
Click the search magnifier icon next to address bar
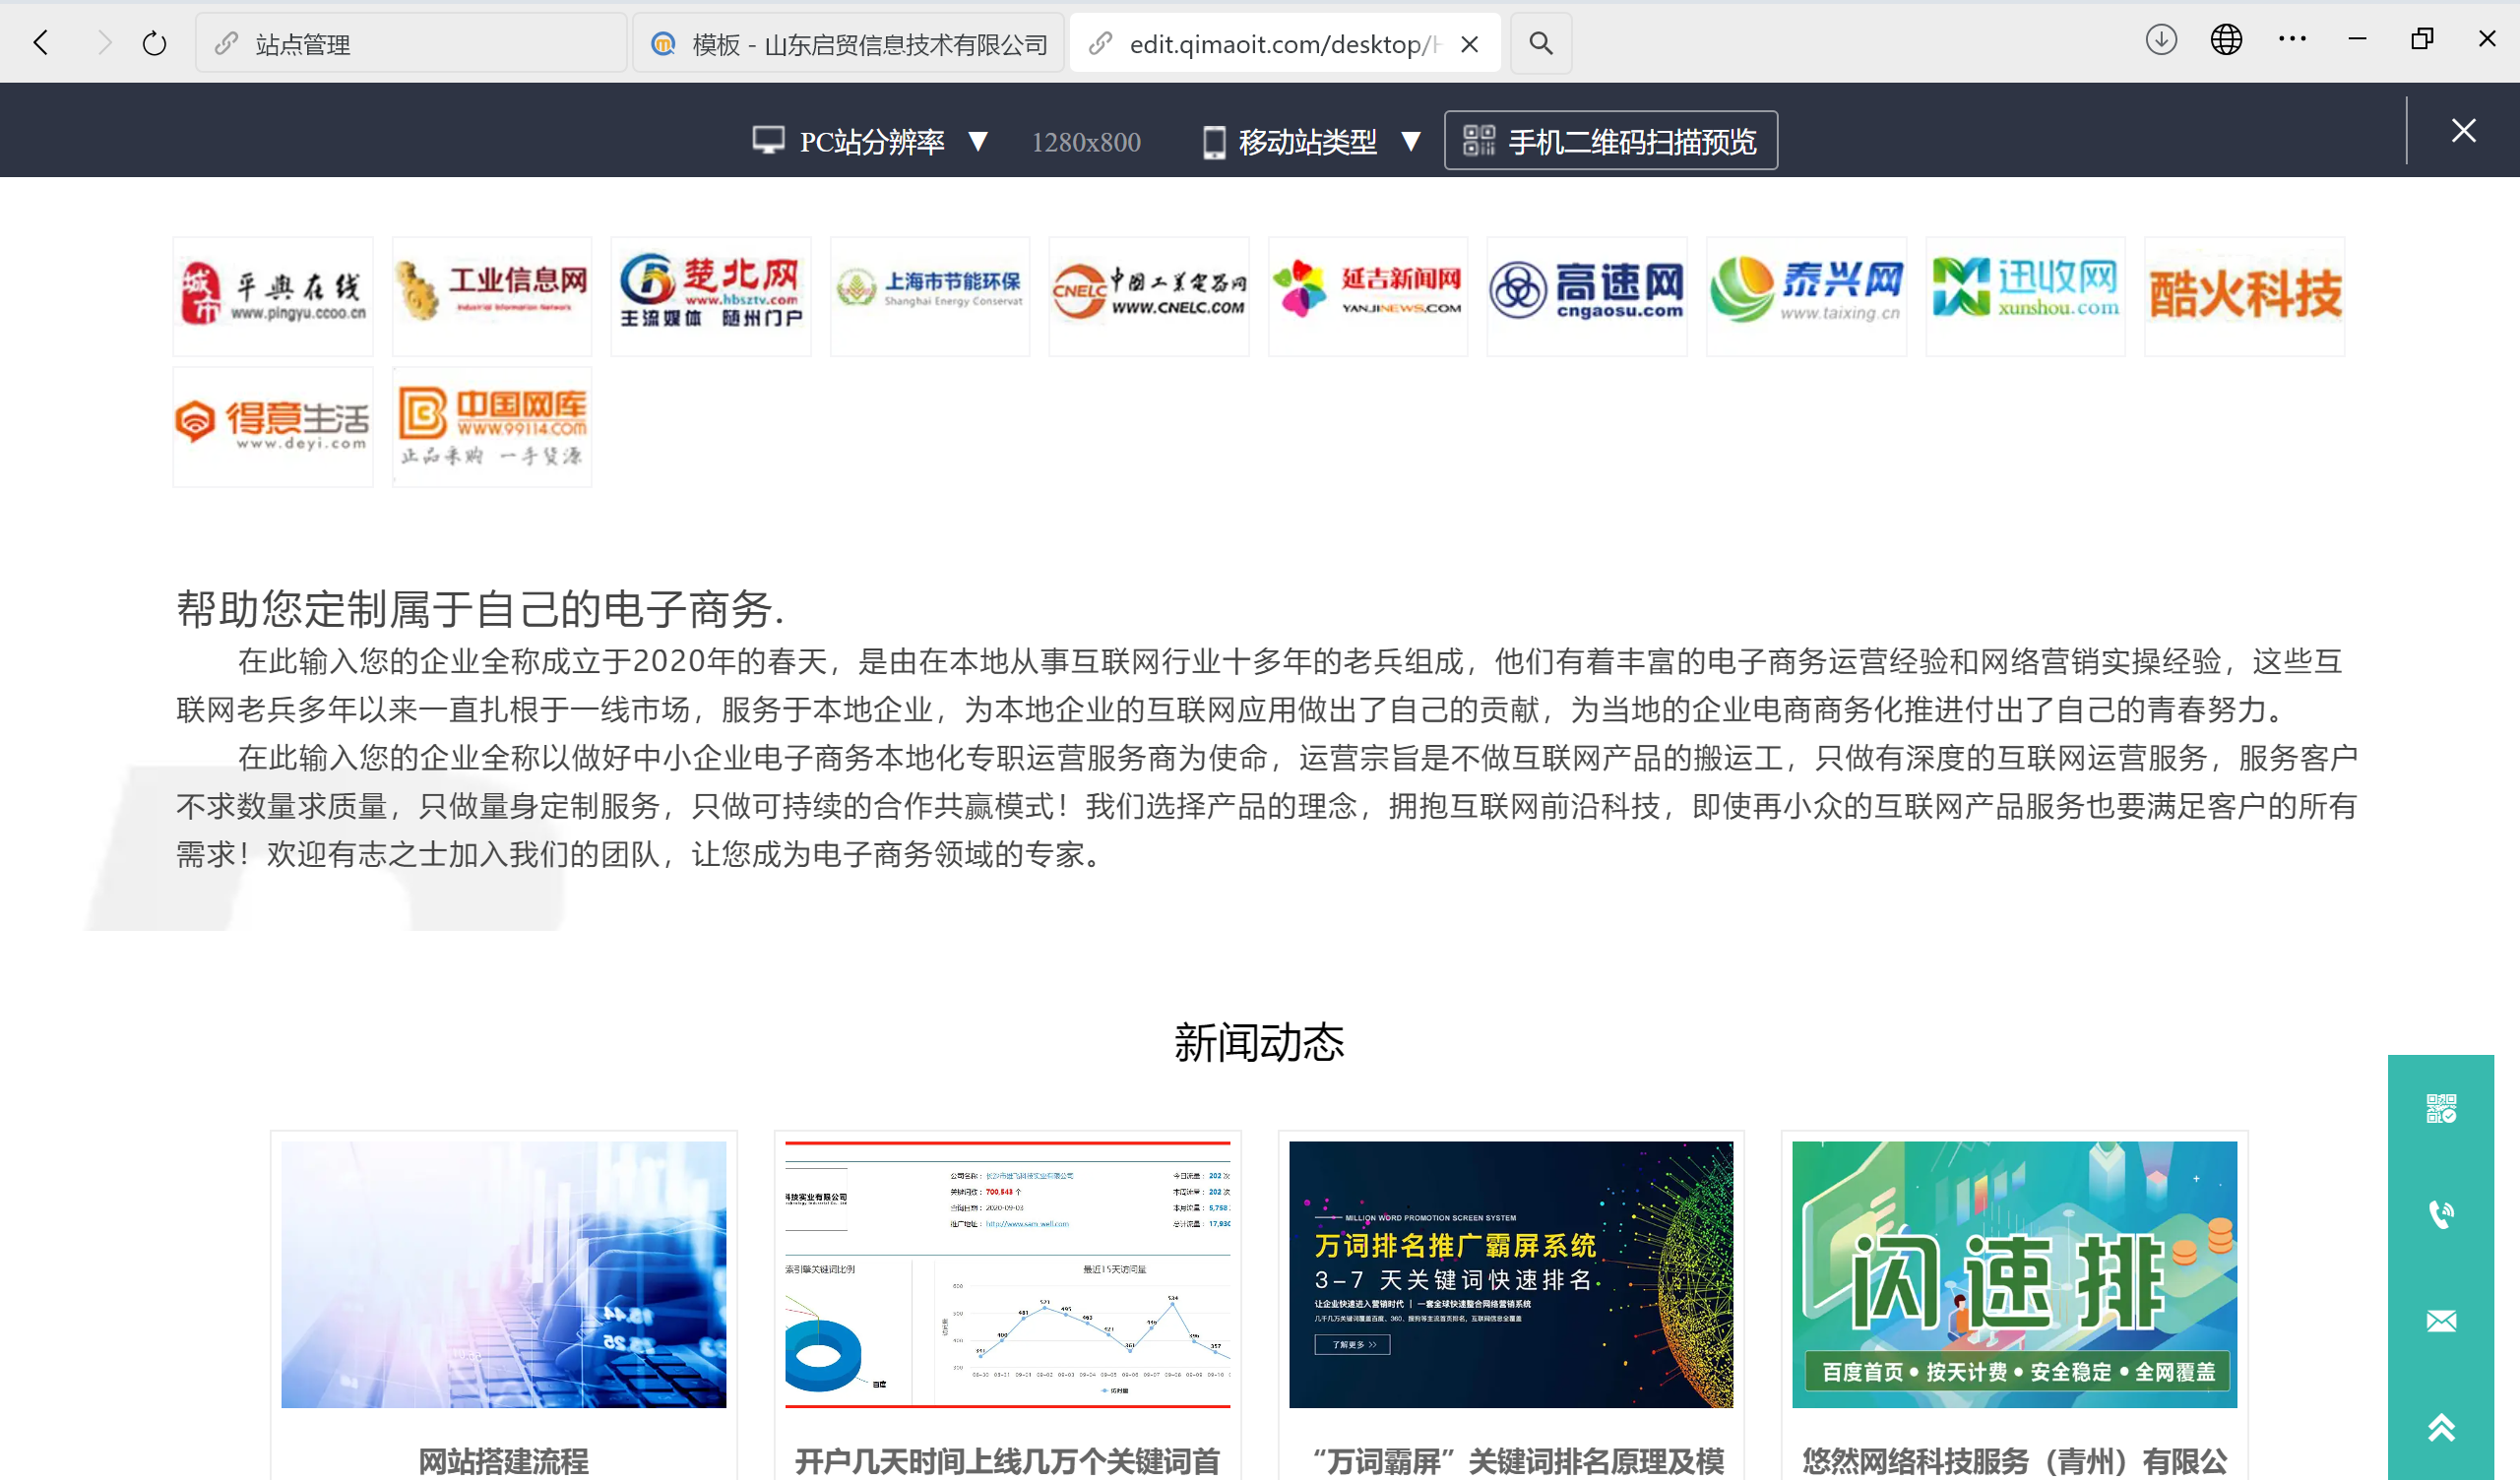point(1540,43)
